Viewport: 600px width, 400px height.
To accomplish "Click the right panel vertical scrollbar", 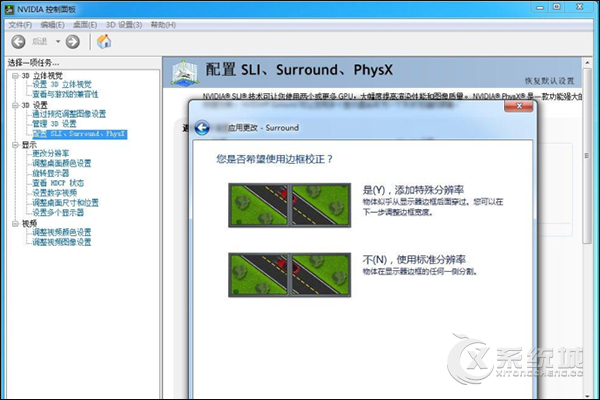I will 587,155.
